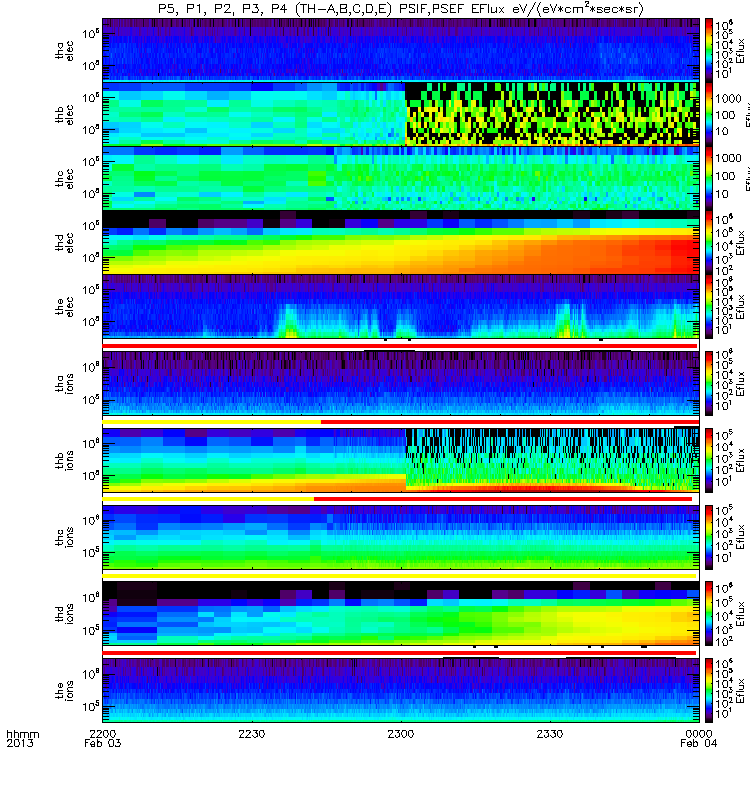
Task: Click the 'hhmm' axis unit label
Action: click(22, 734)
